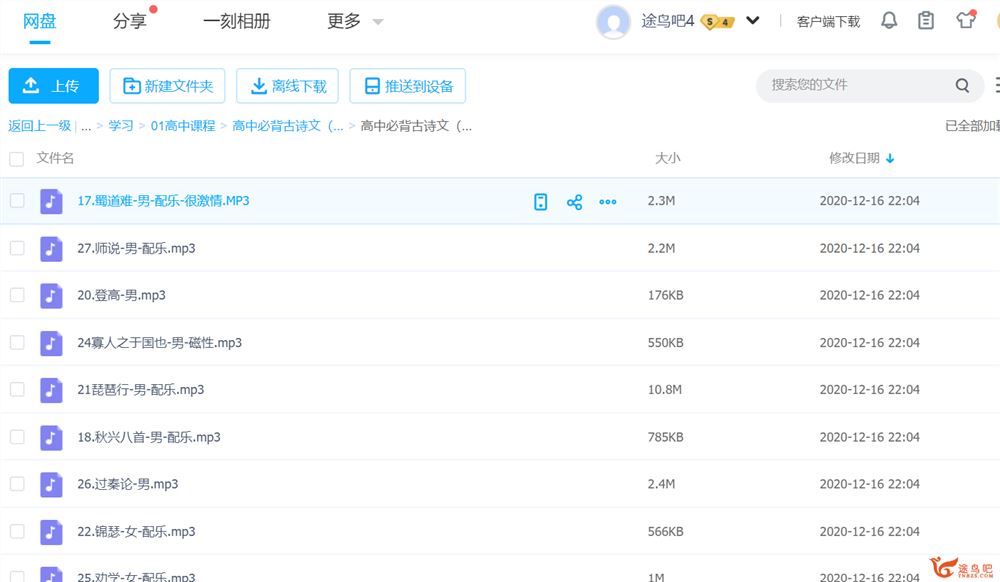Push 17.蜀道难 file to phone device icon
Screen dimensions: 1000x582
(540, 201)
